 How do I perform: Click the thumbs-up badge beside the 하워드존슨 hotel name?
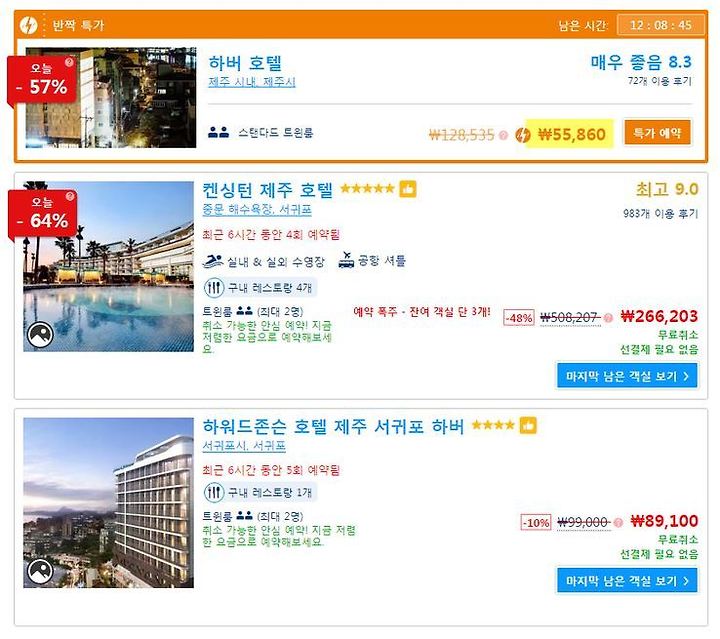click(x=528, y=426)
